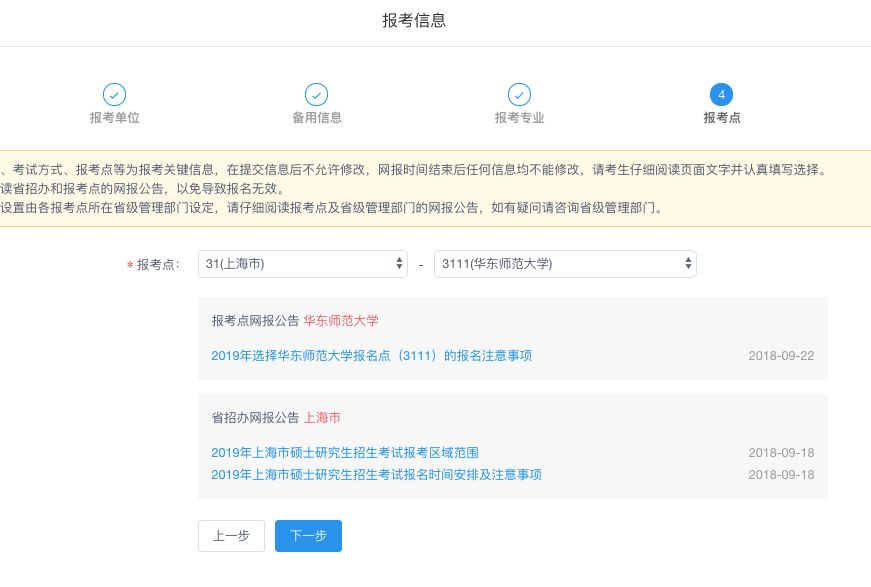Open 2019年上海市硕士研究生招生考试报名时间安排及注意事项 link
Image resolution: width=871 pixels, height=587 pixels.
pyautogui.click(x=377, y=475)
